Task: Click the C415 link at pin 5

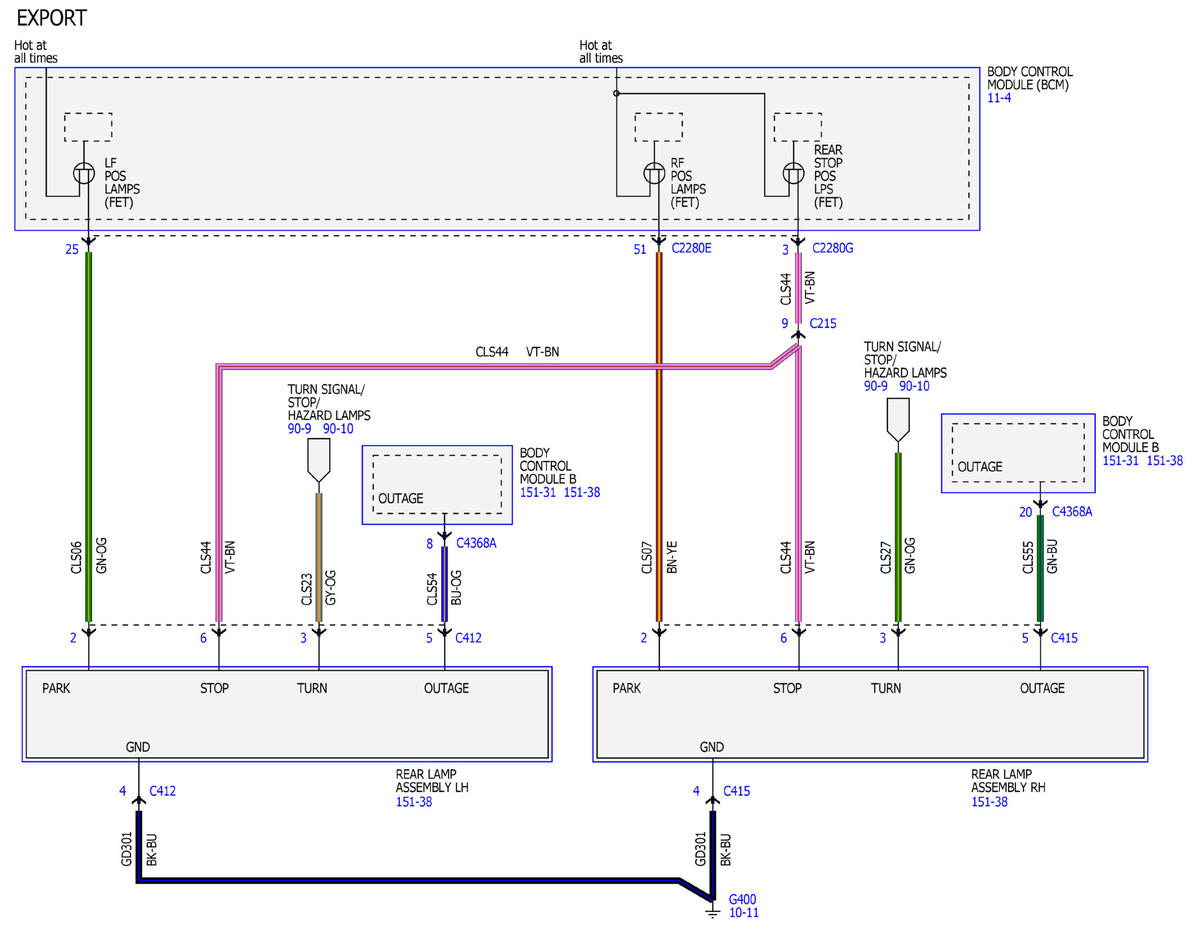Action: point(1064,638)
